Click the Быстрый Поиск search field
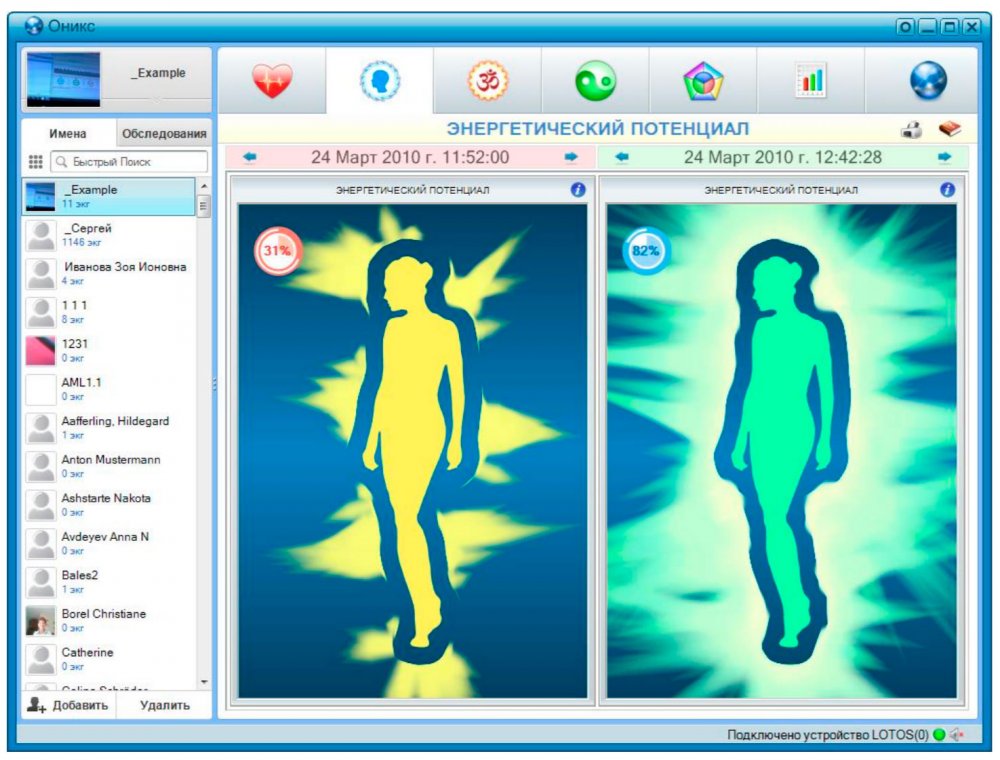Image resolution: width=1000 pixels, height=760 pixels. [x=128, y=161]
